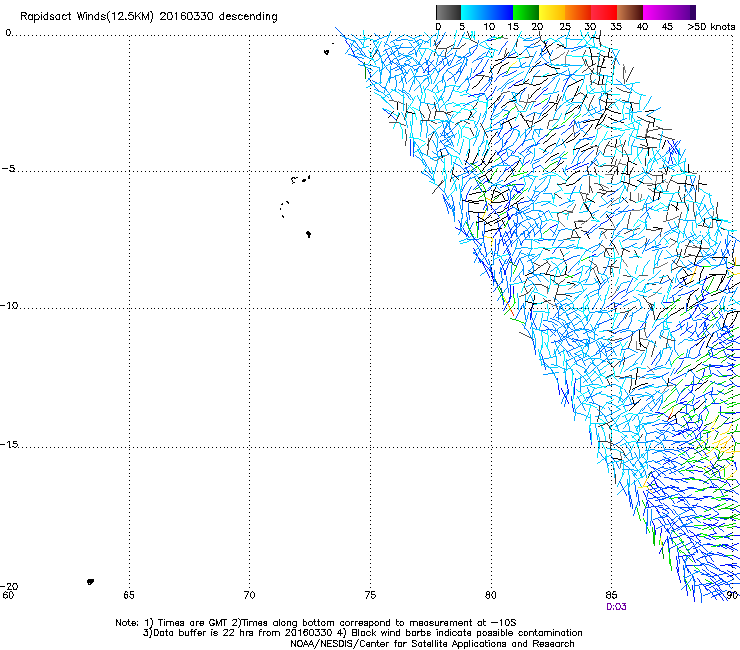The image size is (740, 650).
Task: Click the "-5" latitude axis label
Action: point(9,169)
